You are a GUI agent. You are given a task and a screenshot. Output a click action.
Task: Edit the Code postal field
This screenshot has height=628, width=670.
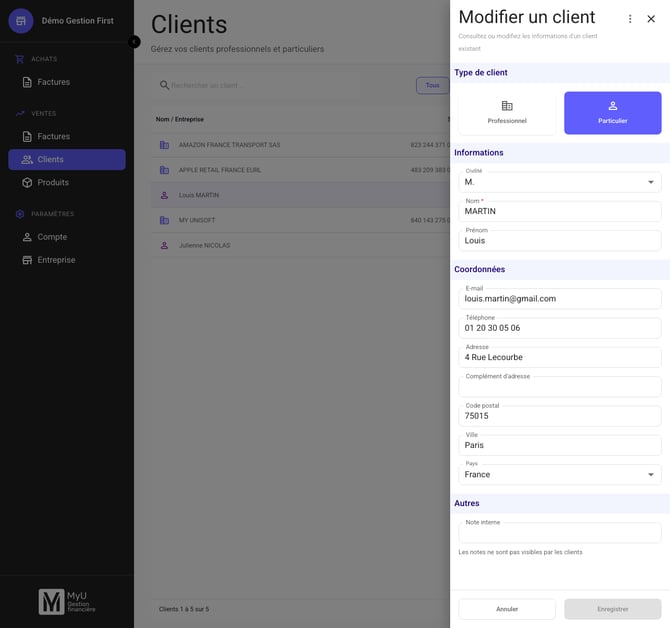[x=560, y=416]
